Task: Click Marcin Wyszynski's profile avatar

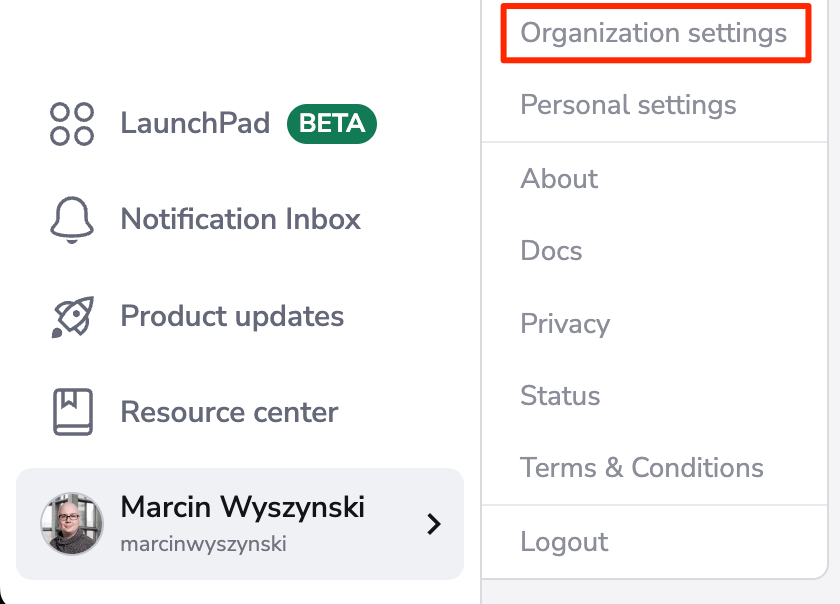Action: (x=71, y=524)
